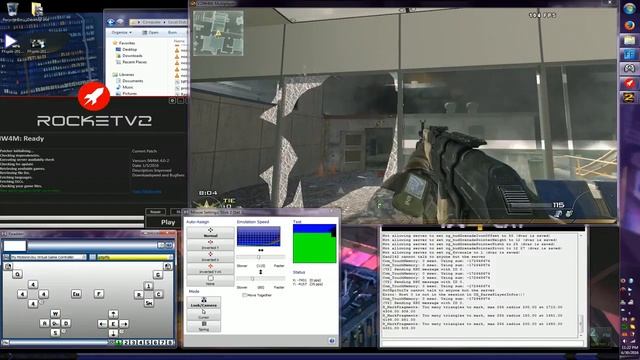Toggle the Move Together checkbox

244,295
